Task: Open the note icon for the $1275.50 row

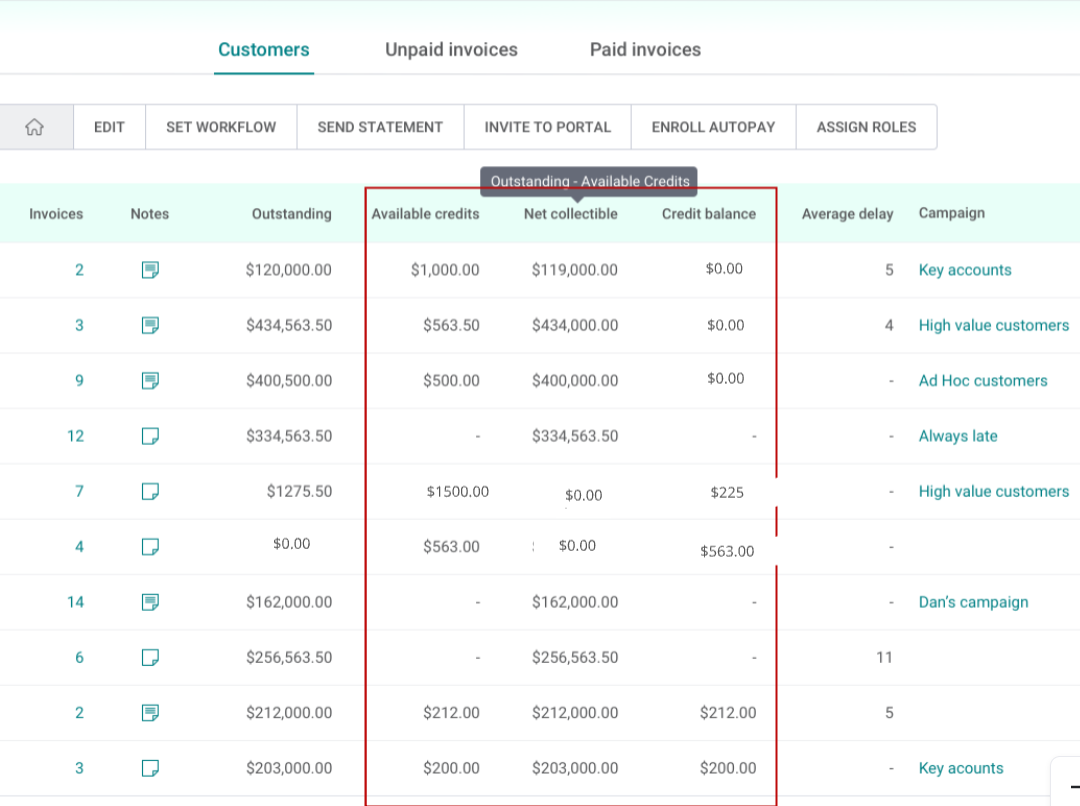Action: coord(150,491)
